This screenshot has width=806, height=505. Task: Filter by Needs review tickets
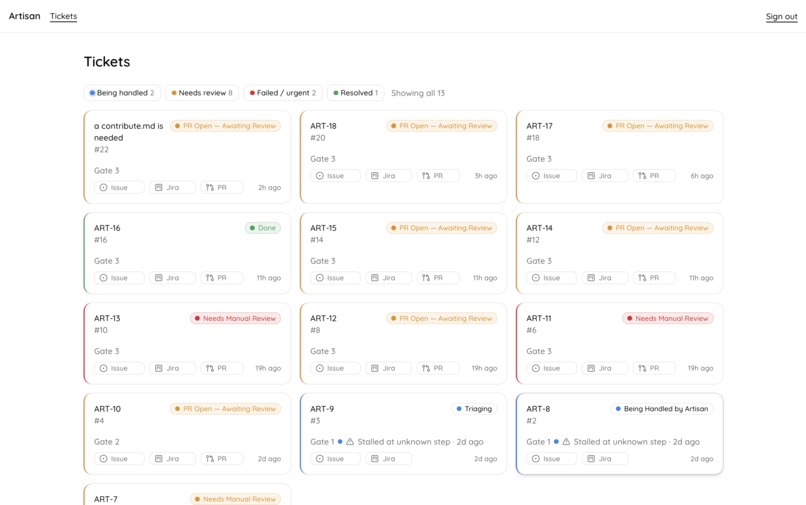(203, 93)
